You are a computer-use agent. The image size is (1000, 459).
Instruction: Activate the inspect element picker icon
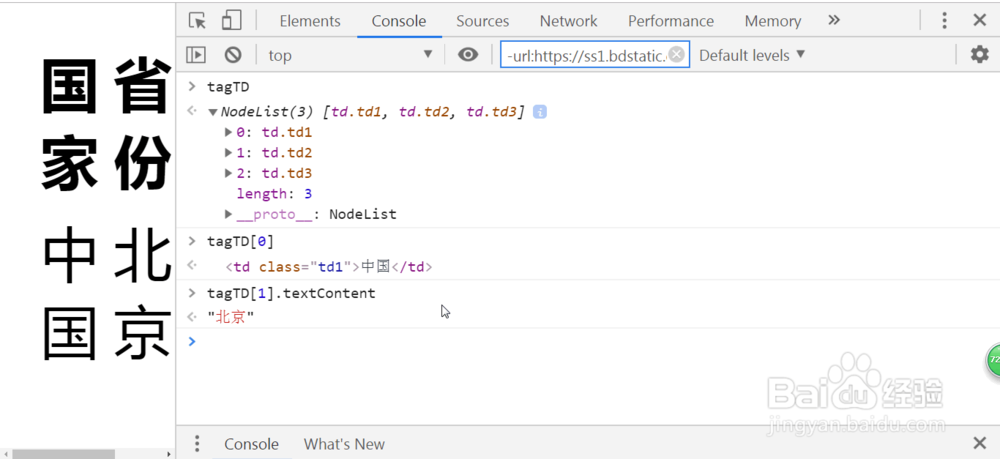(x=198, y=21)
